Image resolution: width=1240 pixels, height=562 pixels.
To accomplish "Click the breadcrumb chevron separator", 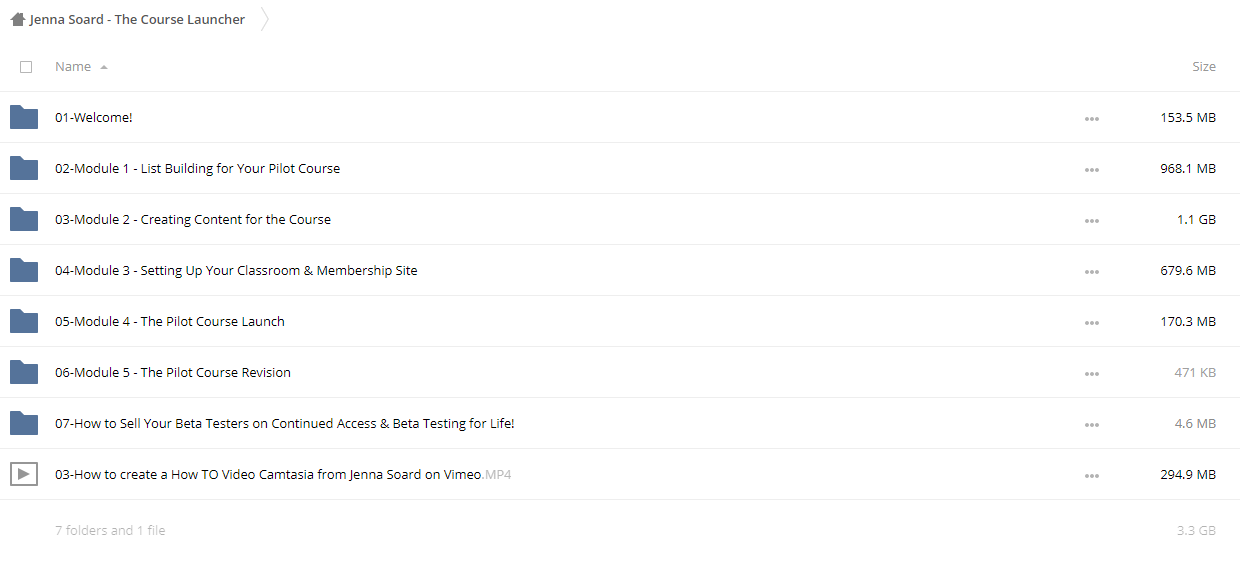I will click(x=265, y=19).
